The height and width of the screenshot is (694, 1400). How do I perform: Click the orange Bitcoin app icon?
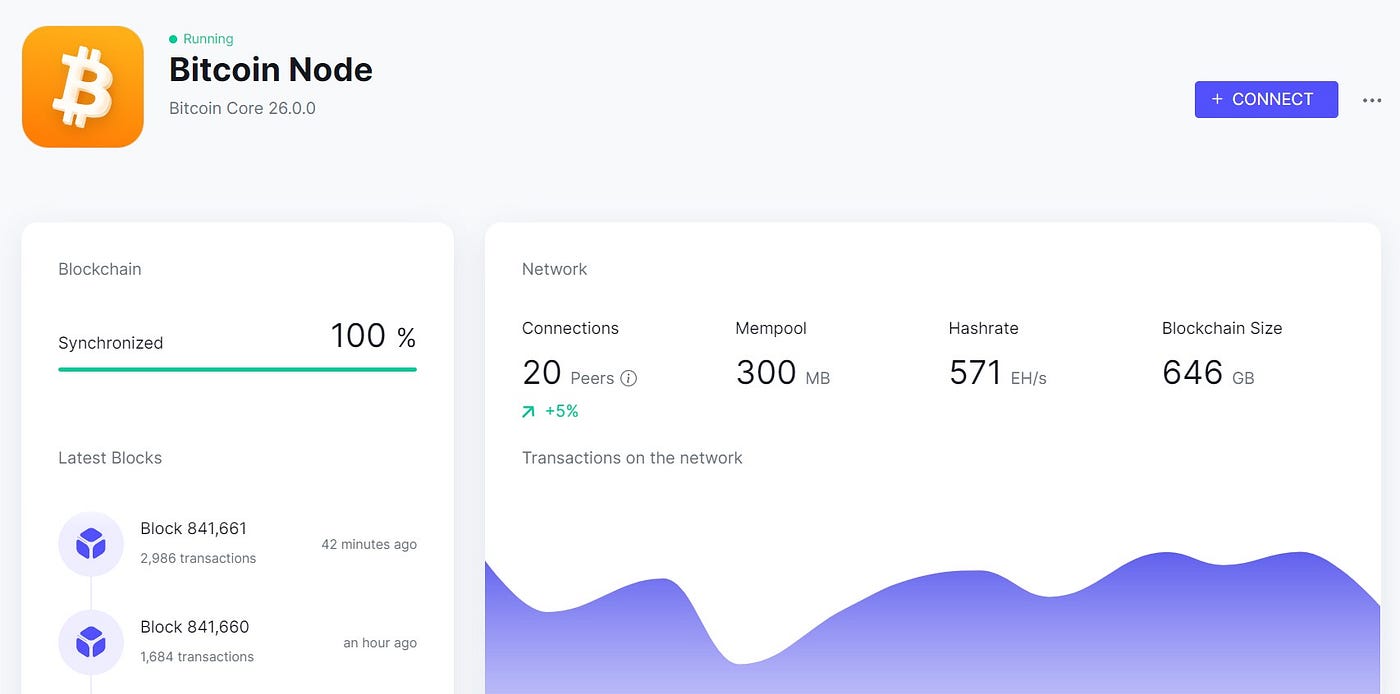click(x=83, y=87)
